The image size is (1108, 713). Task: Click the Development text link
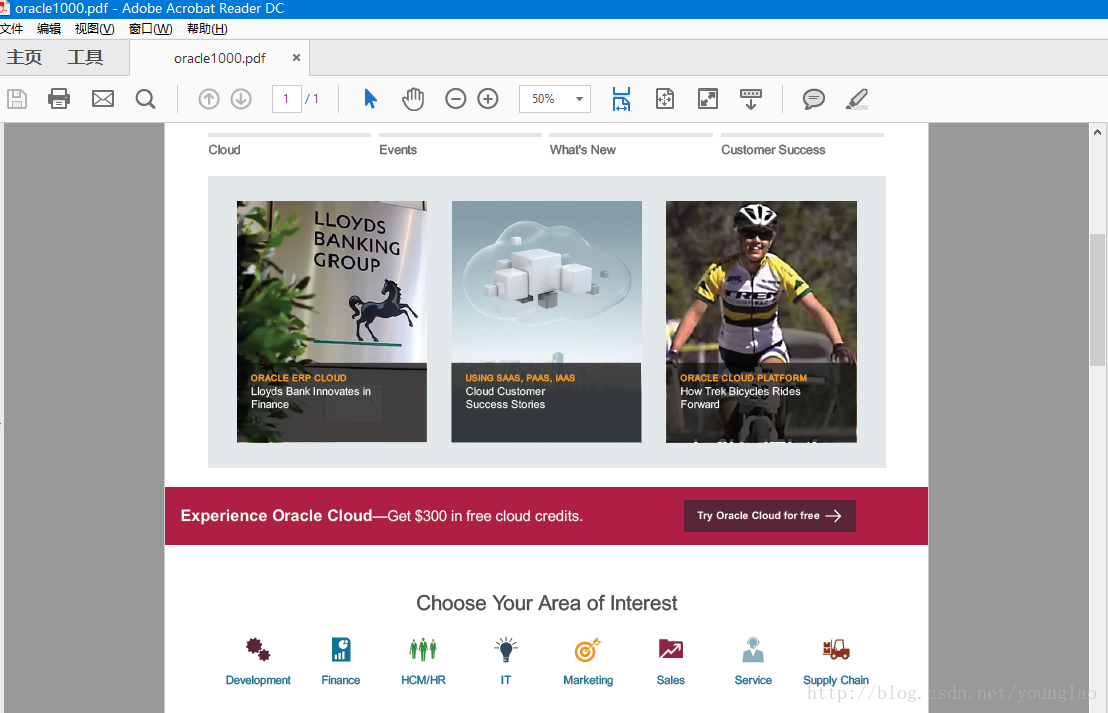click(x=258, y=680)
